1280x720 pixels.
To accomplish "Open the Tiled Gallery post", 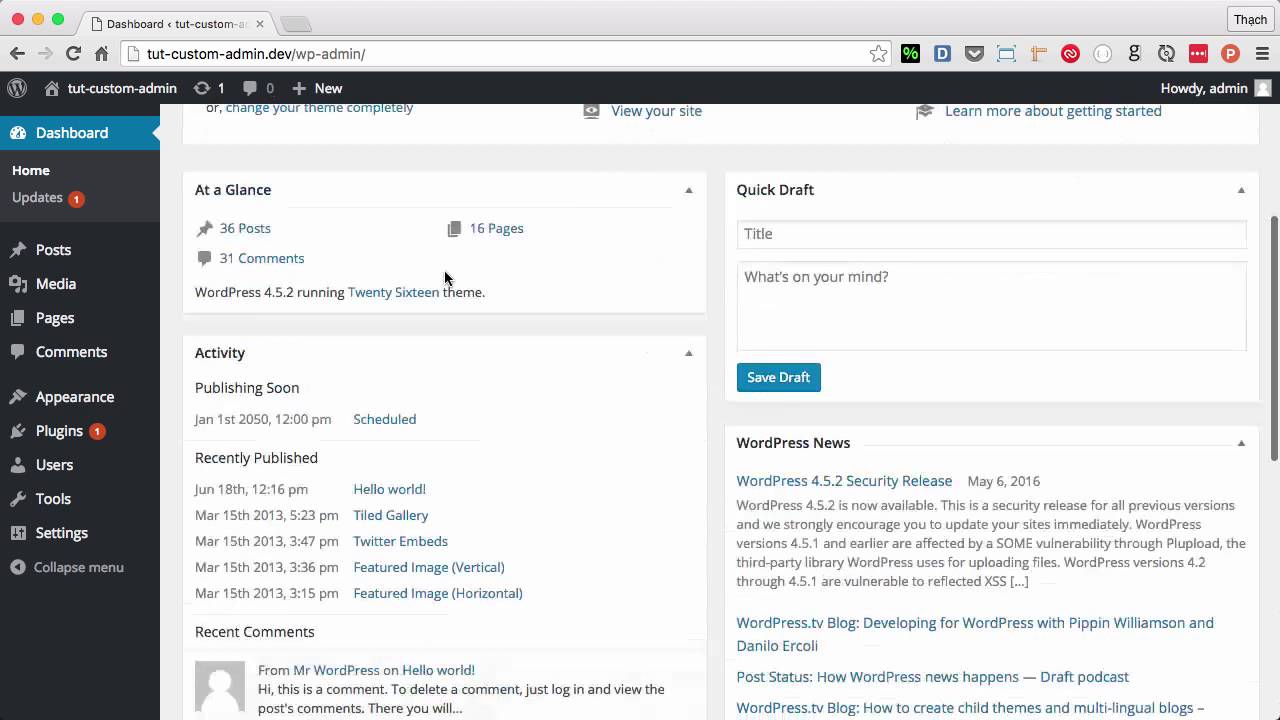I will click(x=390, y=515).
